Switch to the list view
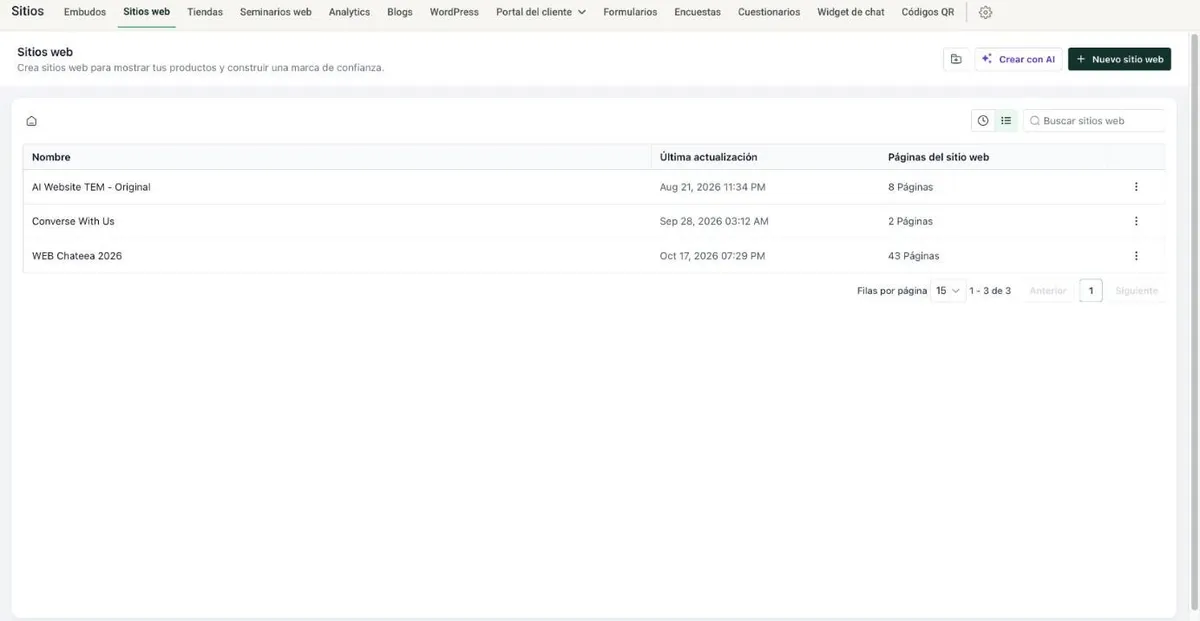 pyautogui.click(x=1006, y=121)
